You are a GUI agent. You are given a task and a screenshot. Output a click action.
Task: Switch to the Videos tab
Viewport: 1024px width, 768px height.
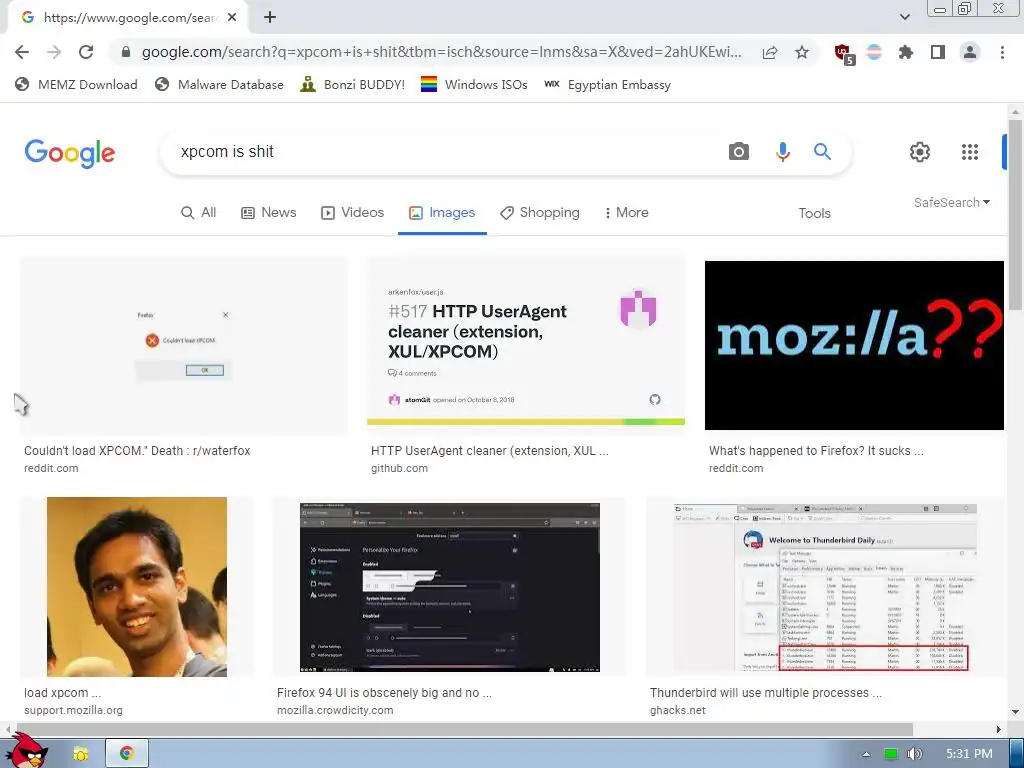point(352,213)
